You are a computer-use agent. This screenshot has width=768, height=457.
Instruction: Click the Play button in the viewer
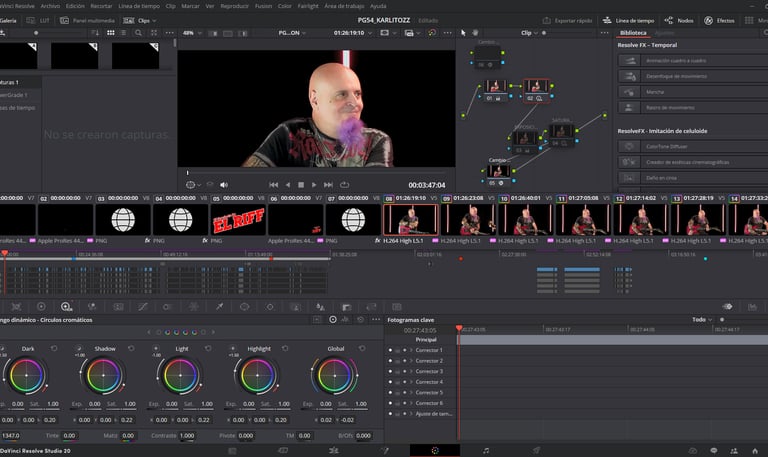[314, 185]
